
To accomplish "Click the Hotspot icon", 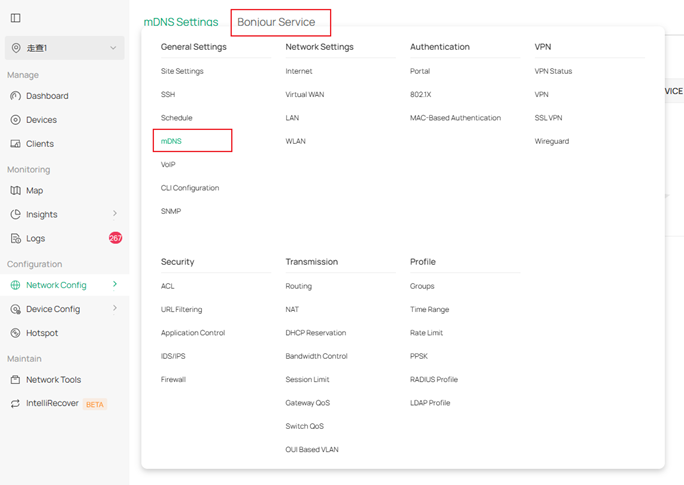I will pos(15,333).
